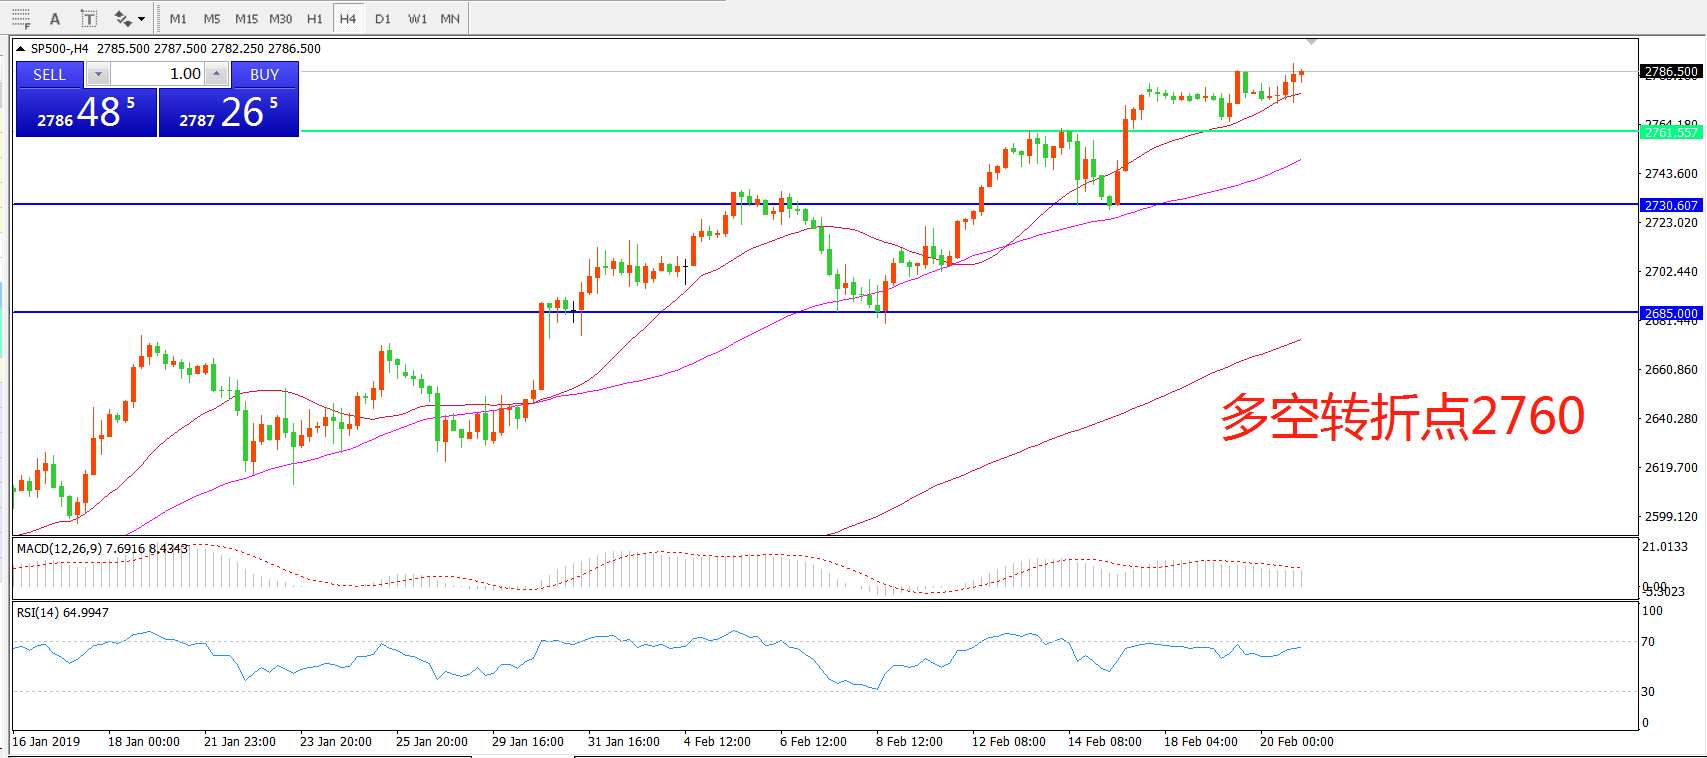The image size is (1707, 758).
Task: Click the arrows objects tool icon
Action: pos(122,18)
